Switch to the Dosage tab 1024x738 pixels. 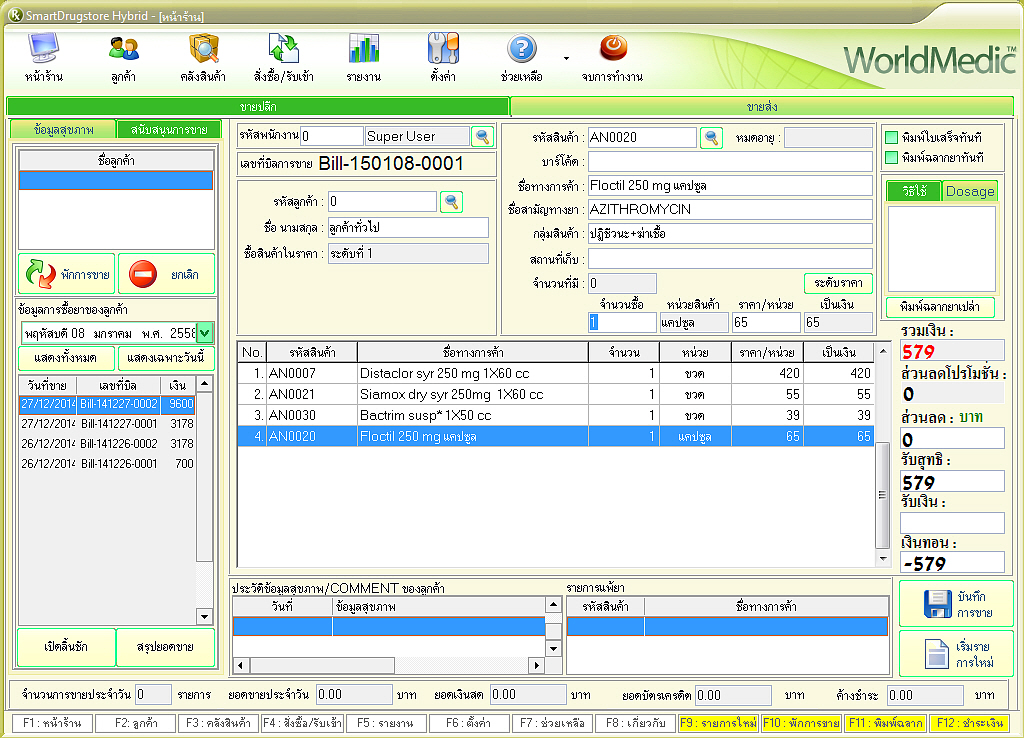pos(970,191)
